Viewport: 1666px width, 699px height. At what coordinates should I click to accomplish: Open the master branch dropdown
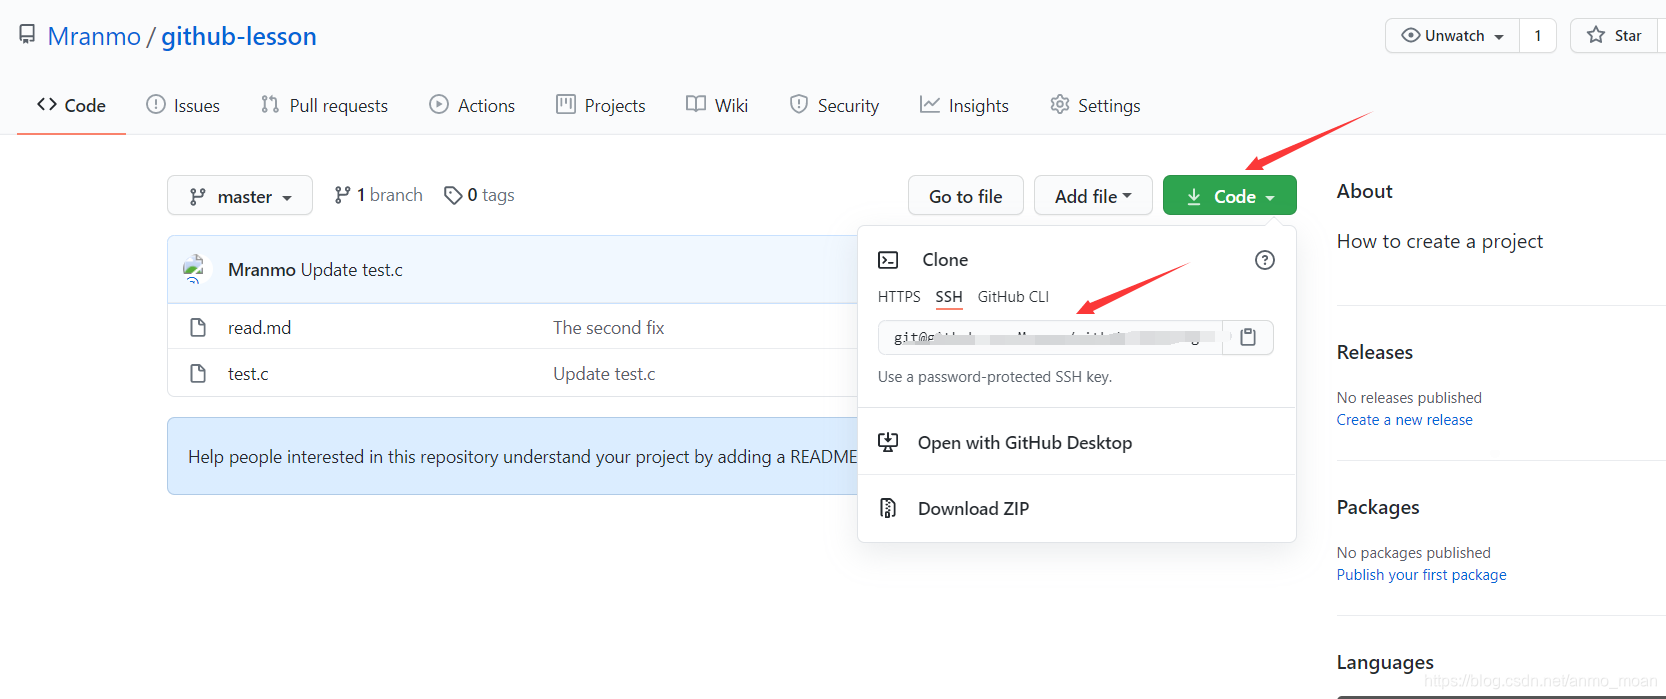(x=240, y=195)
